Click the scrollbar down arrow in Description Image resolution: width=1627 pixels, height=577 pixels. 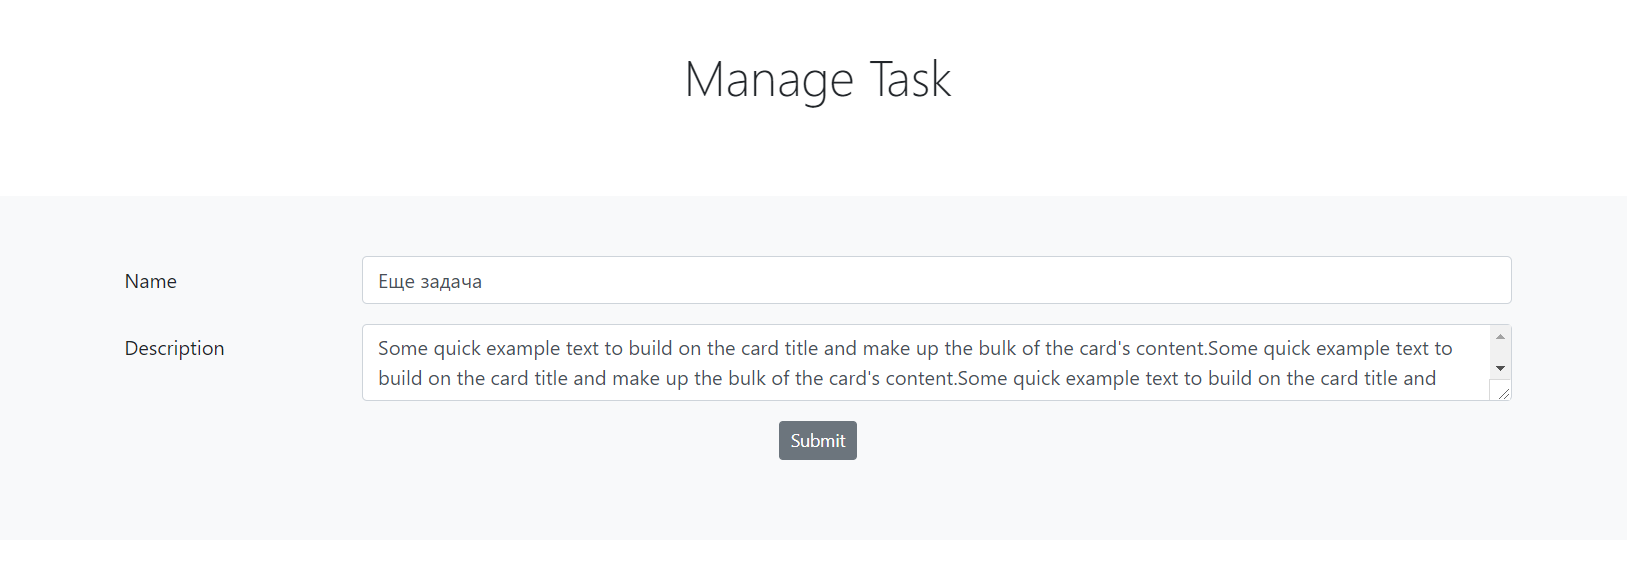click(x=1500, y=368)
